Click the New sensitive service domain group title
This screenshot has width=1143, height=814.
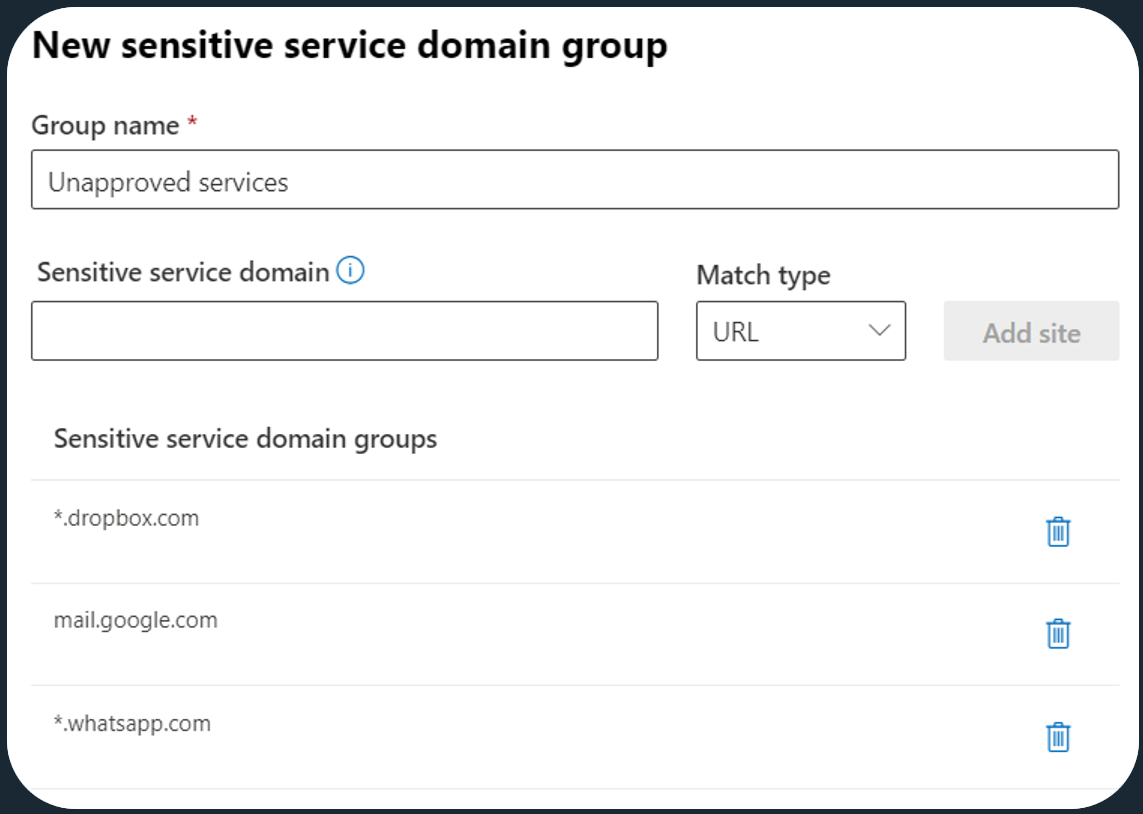pos(351,44)
